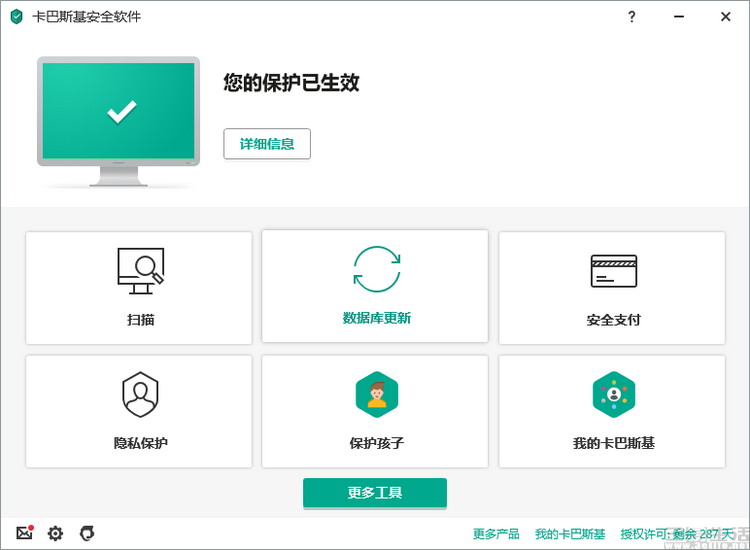Close the Kaspersky window

click(x=726, y=17)
